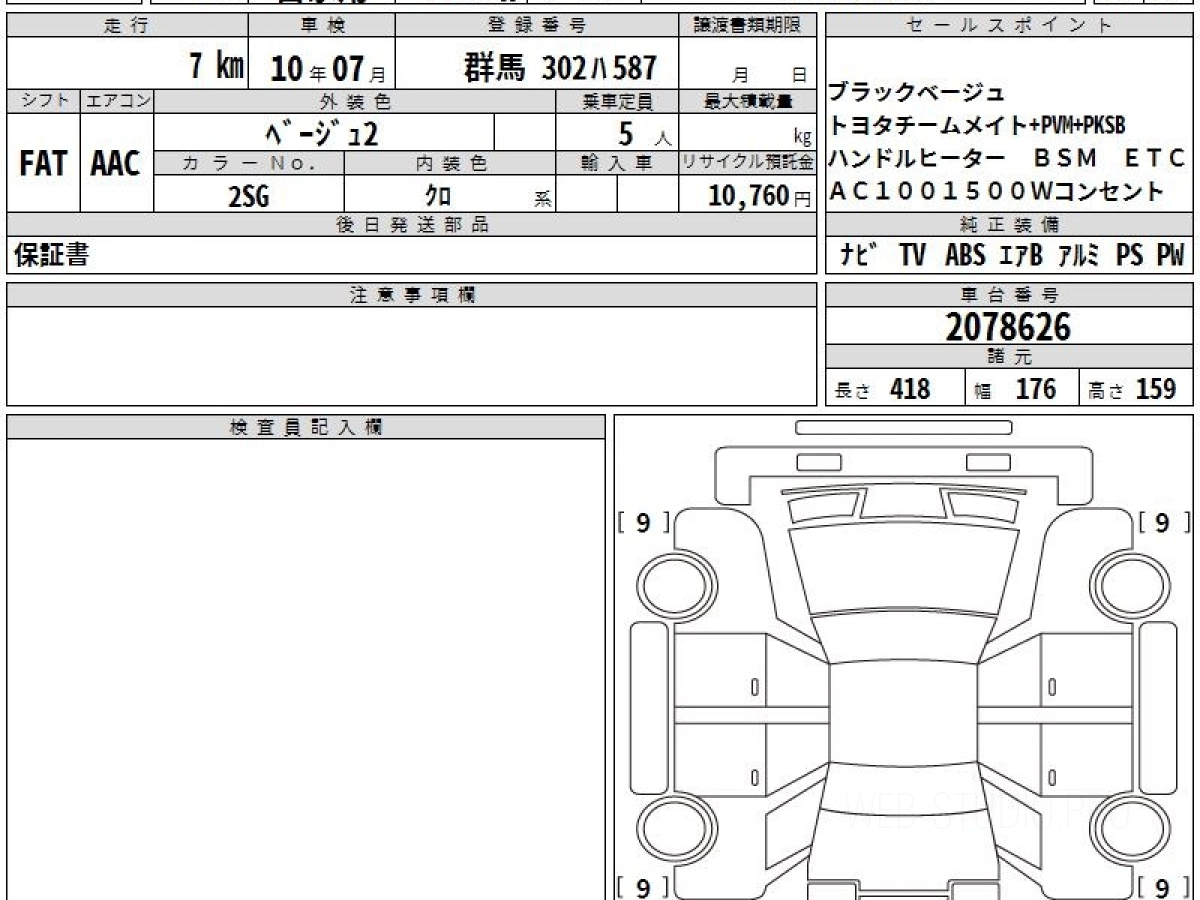
Task: Click the カラーNo. header
Action: pyautogui.click(x=250, y=163)
